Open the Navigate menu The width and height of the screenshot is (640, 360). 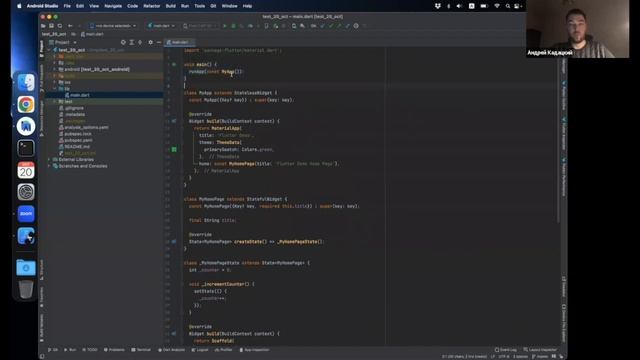pyautogui.click(x=113, y=6)
